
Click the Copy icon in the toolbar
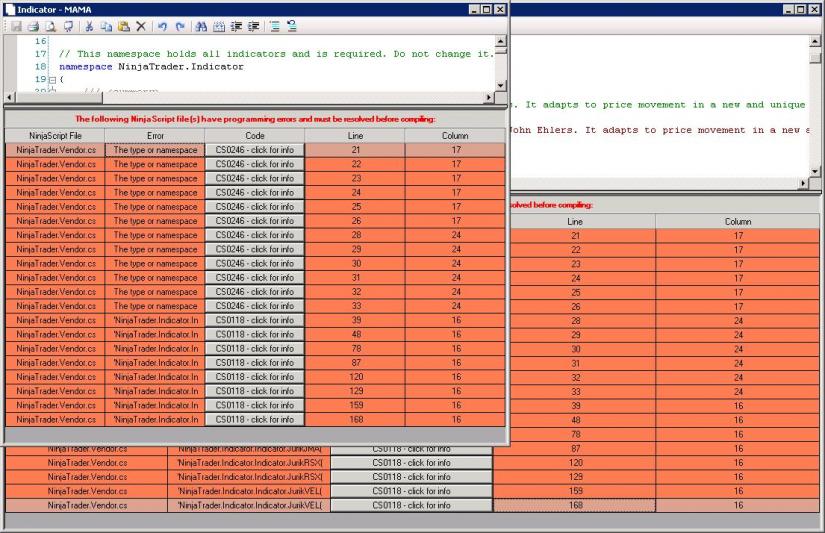(106, 26)
